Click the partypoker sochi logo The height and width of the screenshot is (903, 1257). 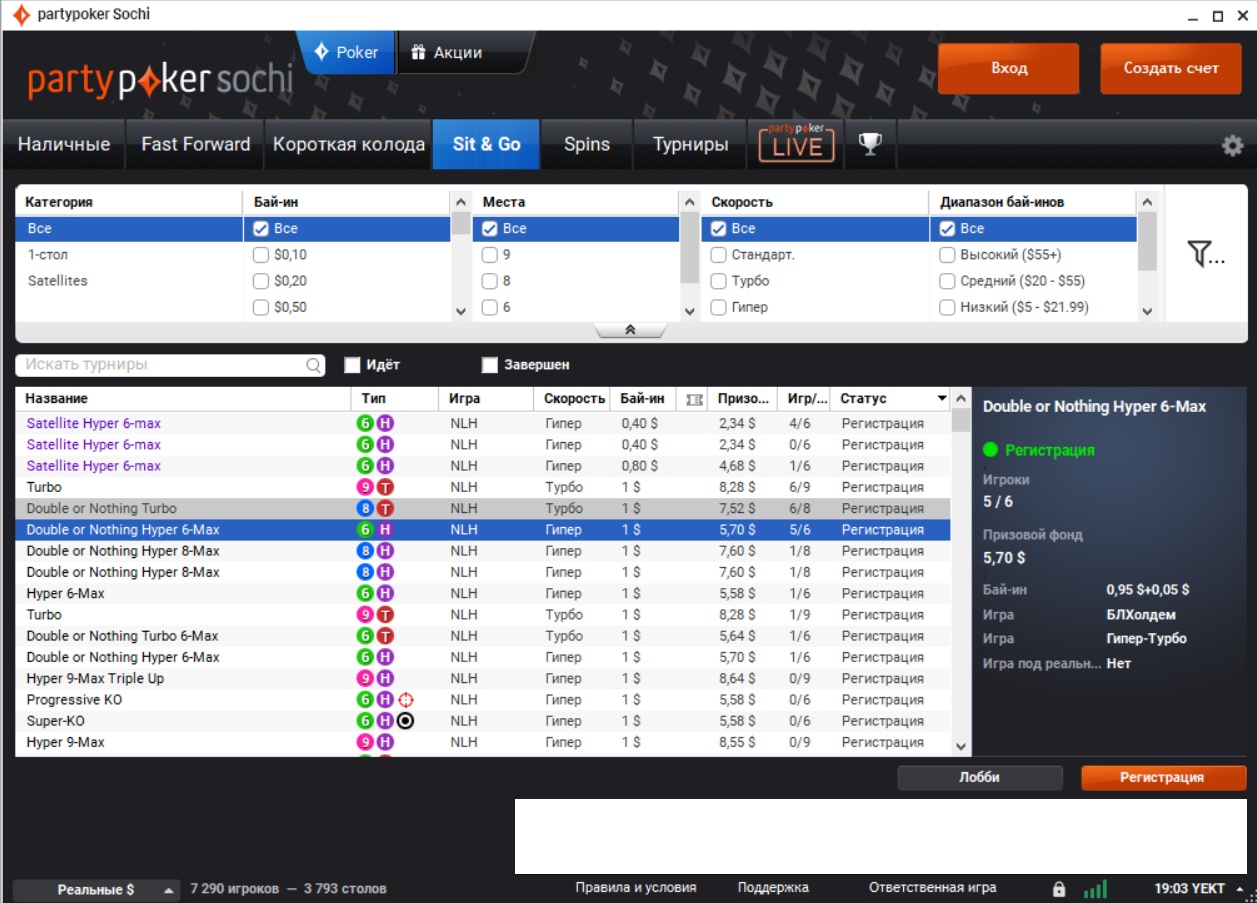coord(160,81)
